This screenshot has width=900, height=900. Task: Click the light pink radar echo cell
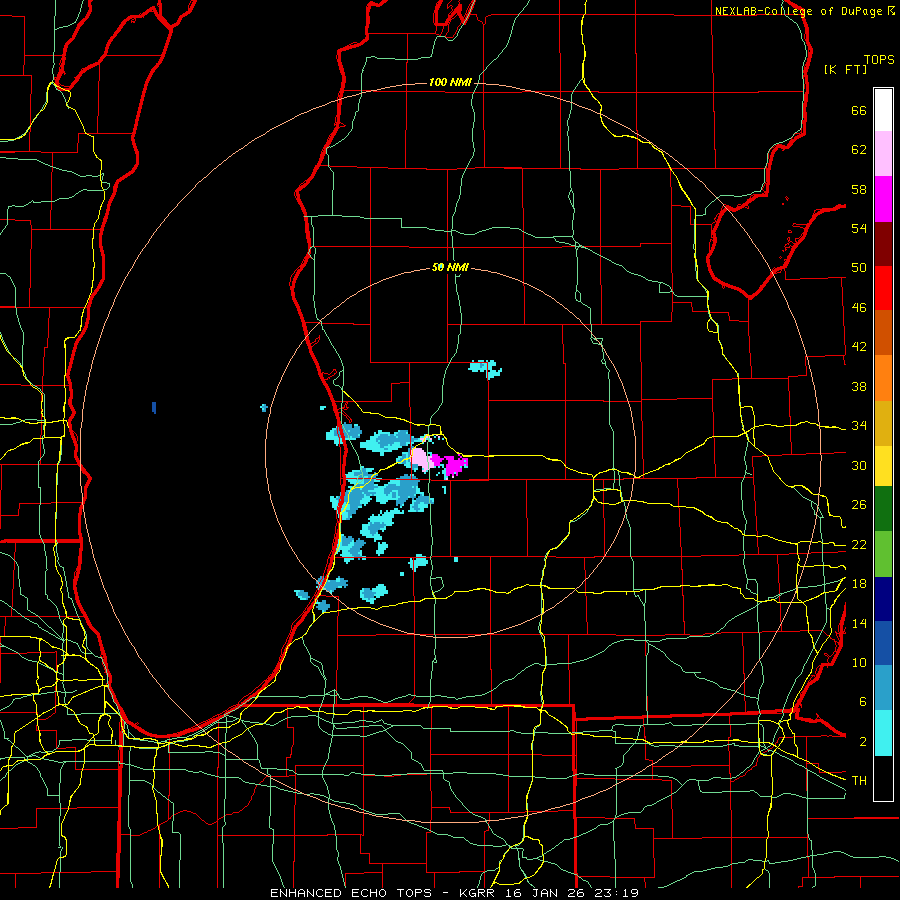[x=421, y=459]
